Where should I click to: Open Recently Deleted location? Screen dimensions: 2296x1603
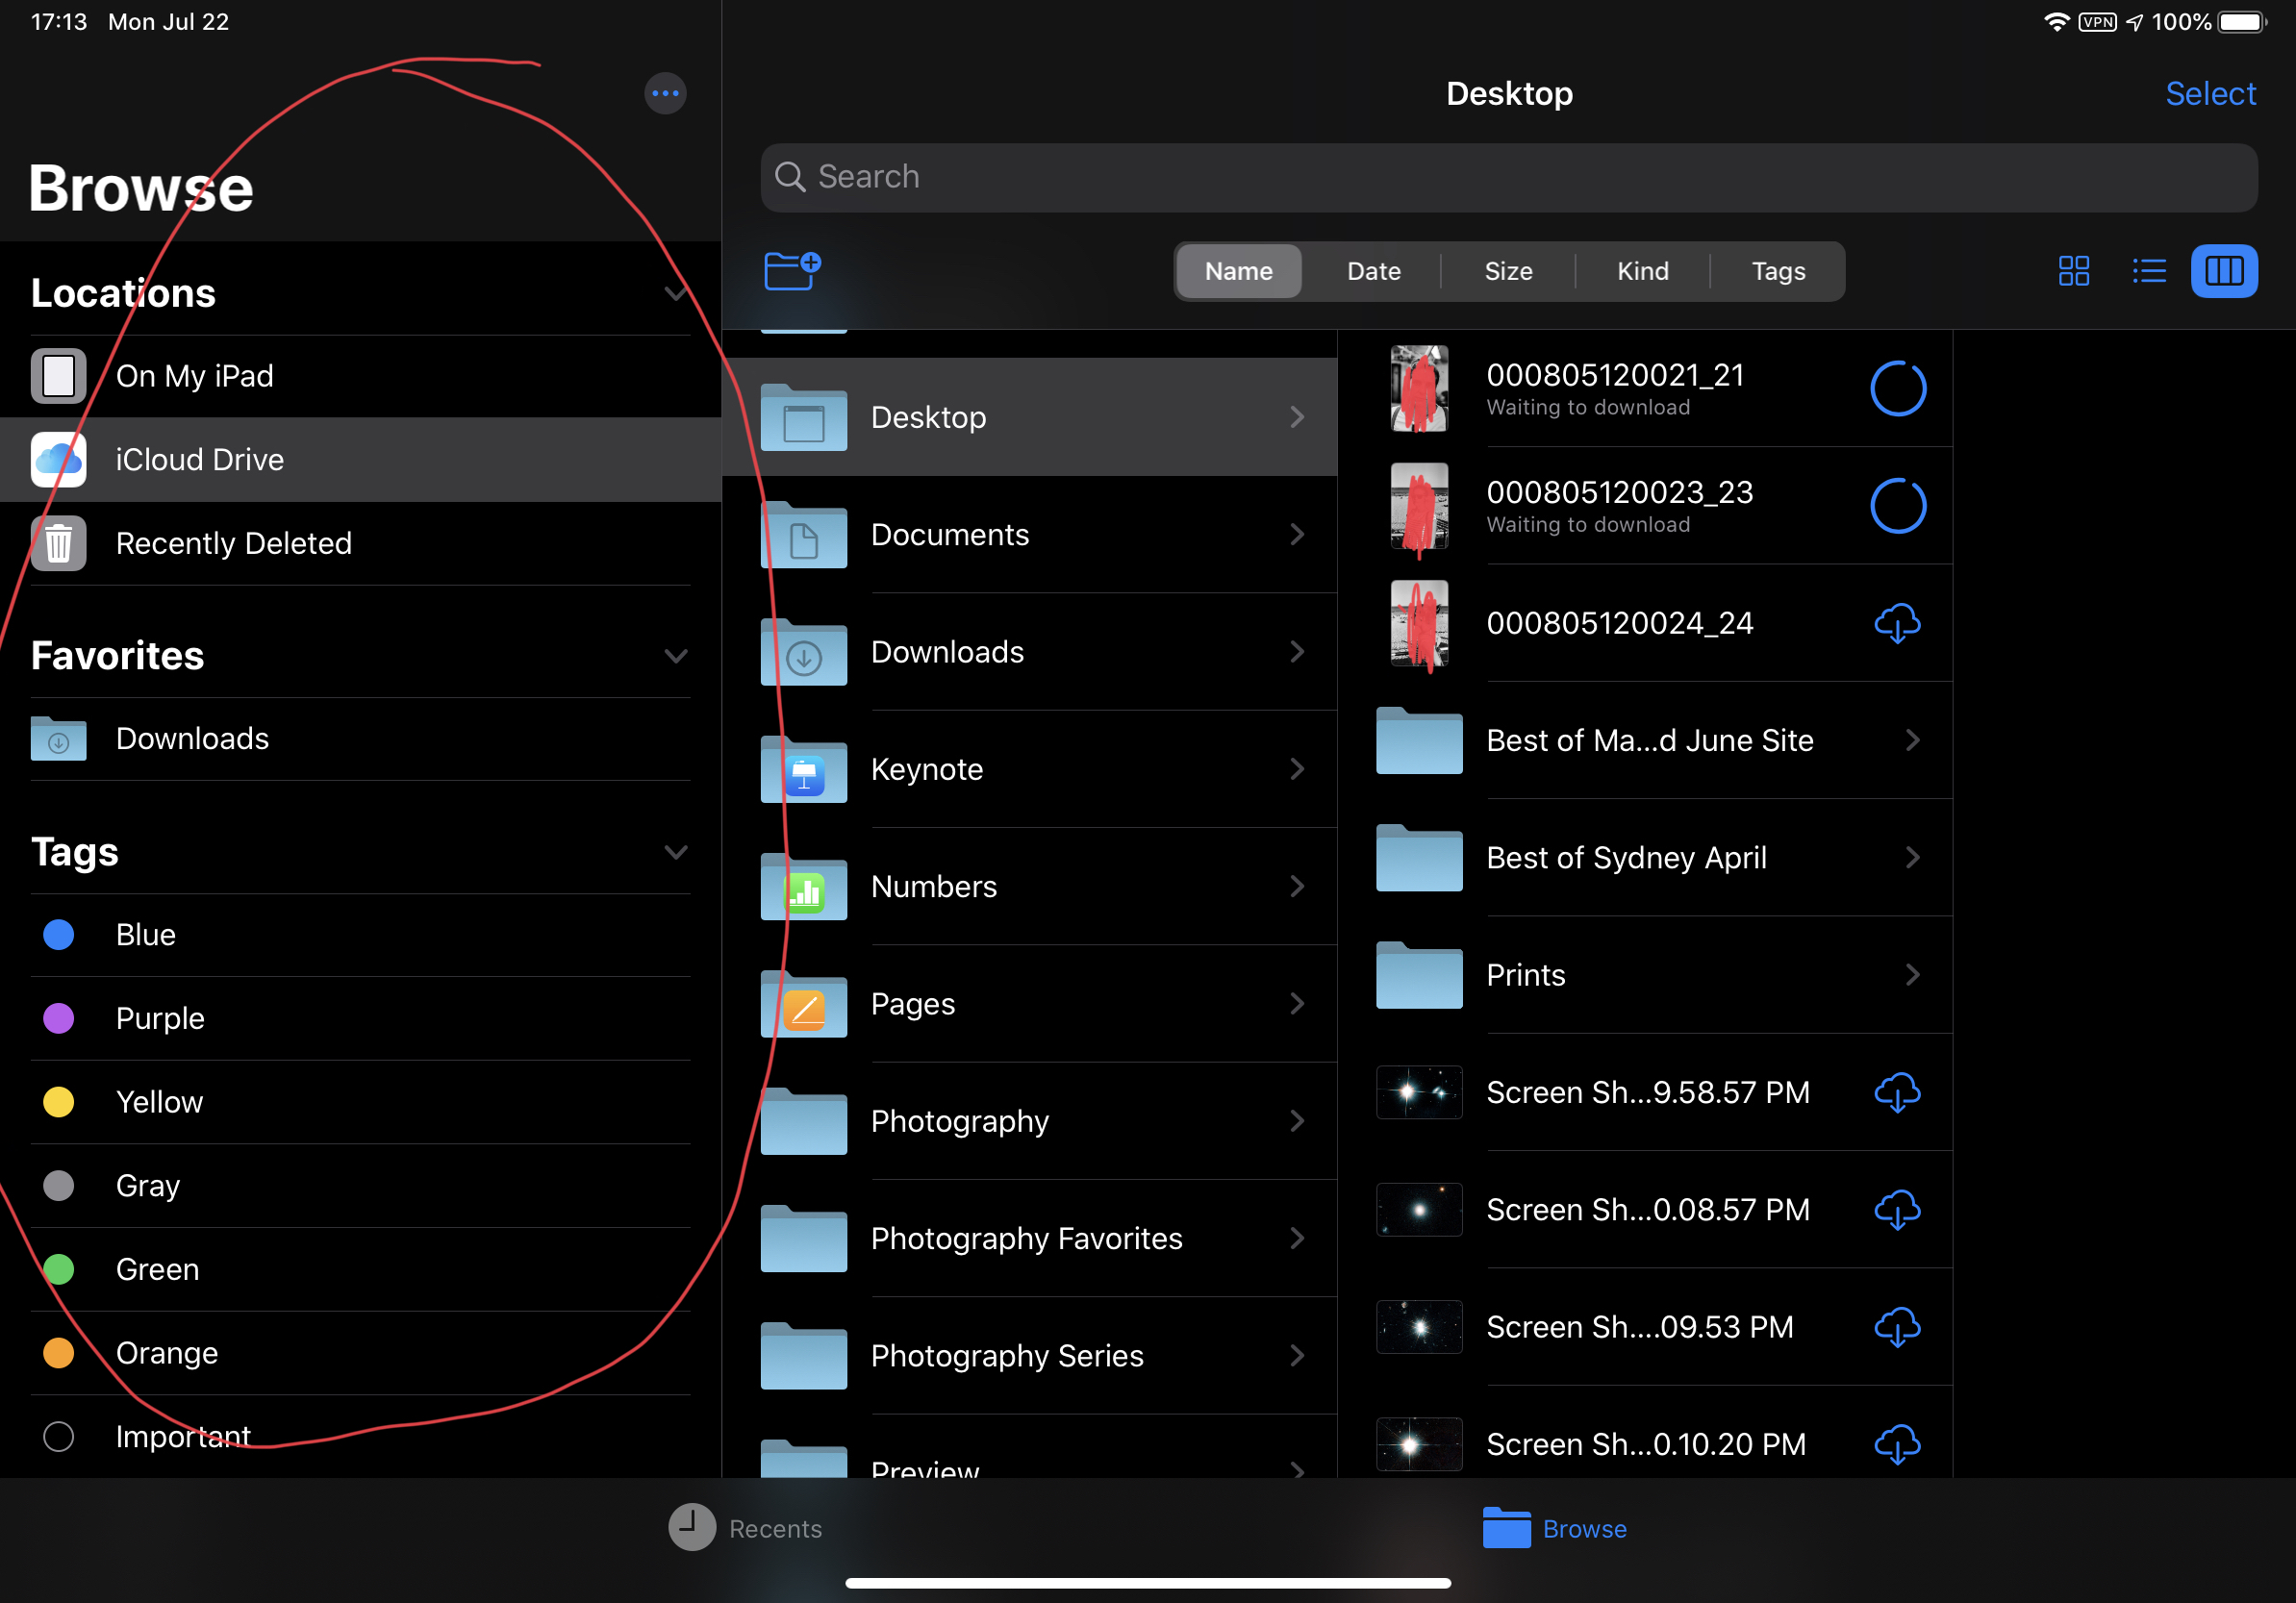(x=360, y=544)
